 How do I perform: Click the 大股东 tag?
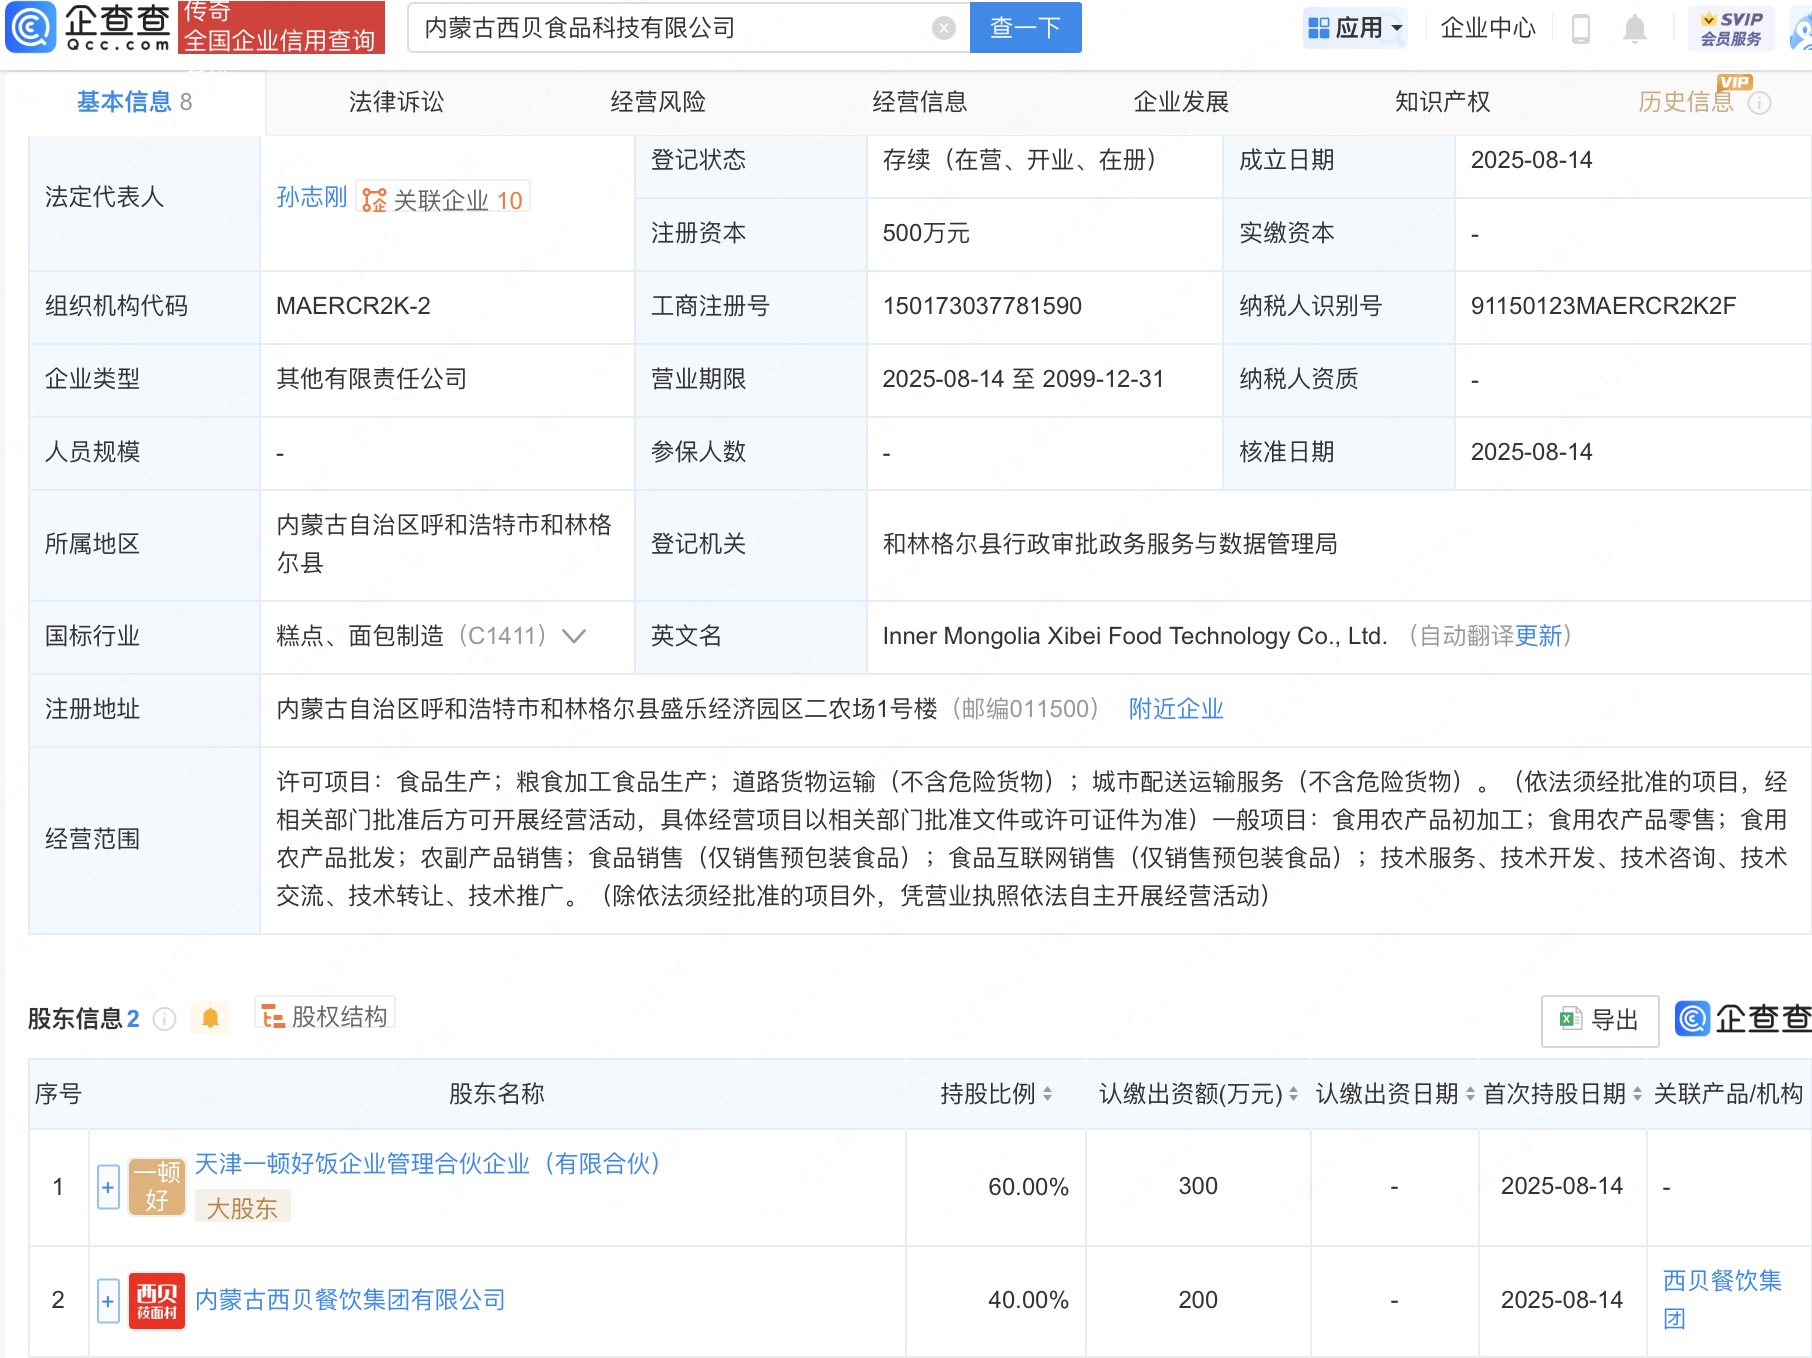[242, 1208]
